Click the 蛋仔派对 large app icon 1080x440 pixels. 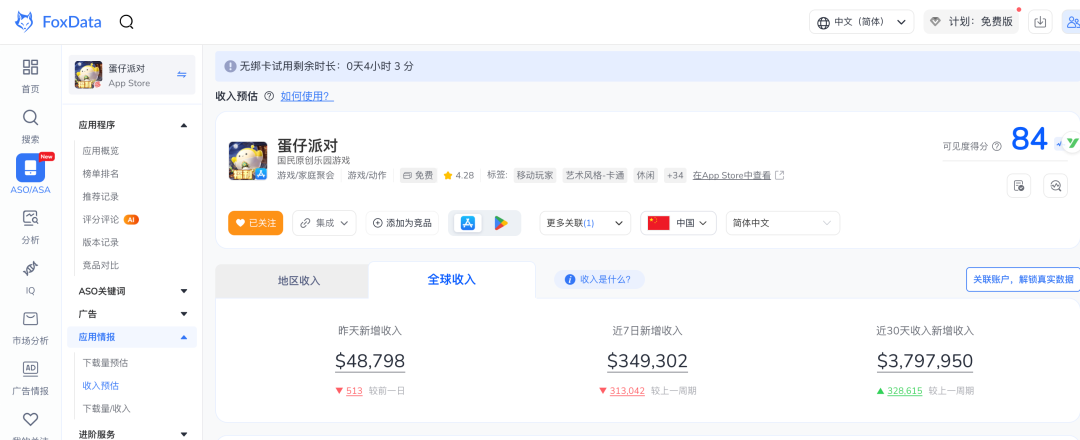coord(248,160)
